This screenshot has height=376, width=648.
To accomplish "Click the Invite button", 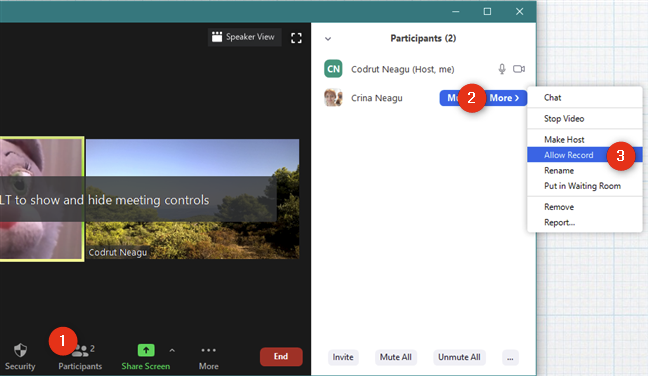I will pos(343,357).
